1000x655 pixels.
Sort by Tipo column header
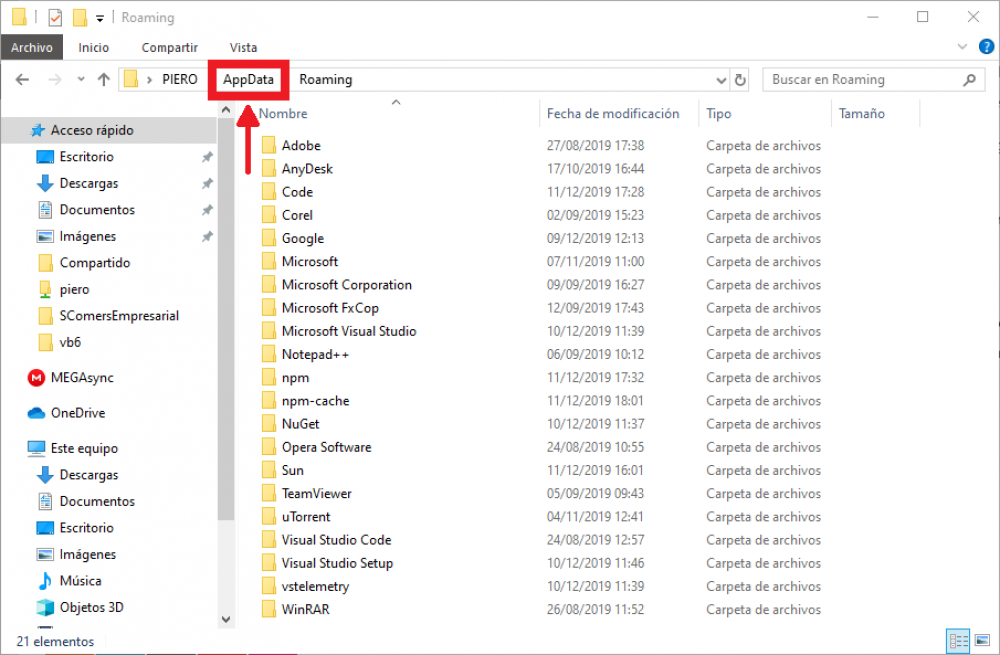(x=719, y=114)
